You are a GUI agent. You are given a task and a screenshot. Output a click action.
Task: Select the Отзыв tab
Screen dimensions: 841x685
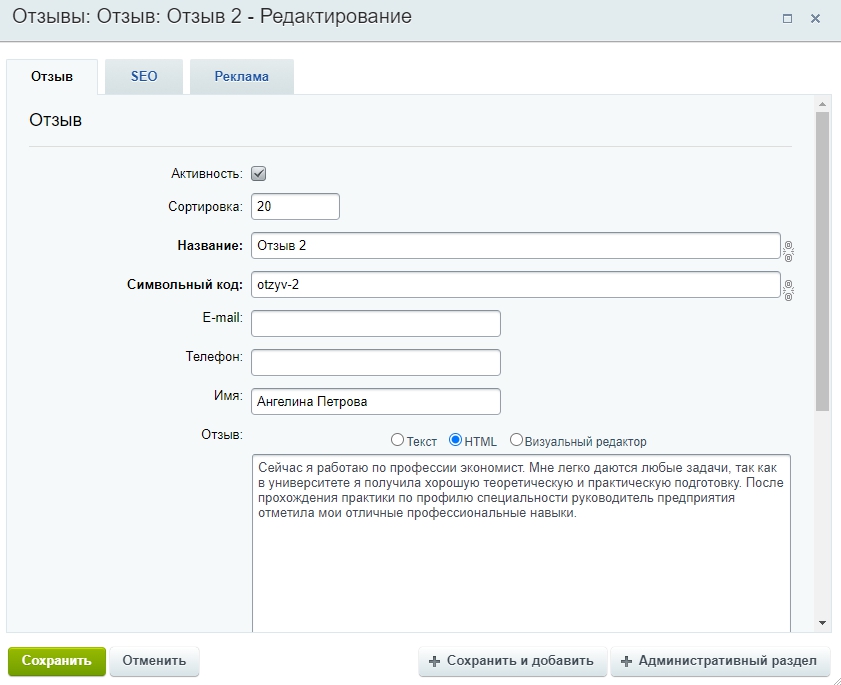52,77
